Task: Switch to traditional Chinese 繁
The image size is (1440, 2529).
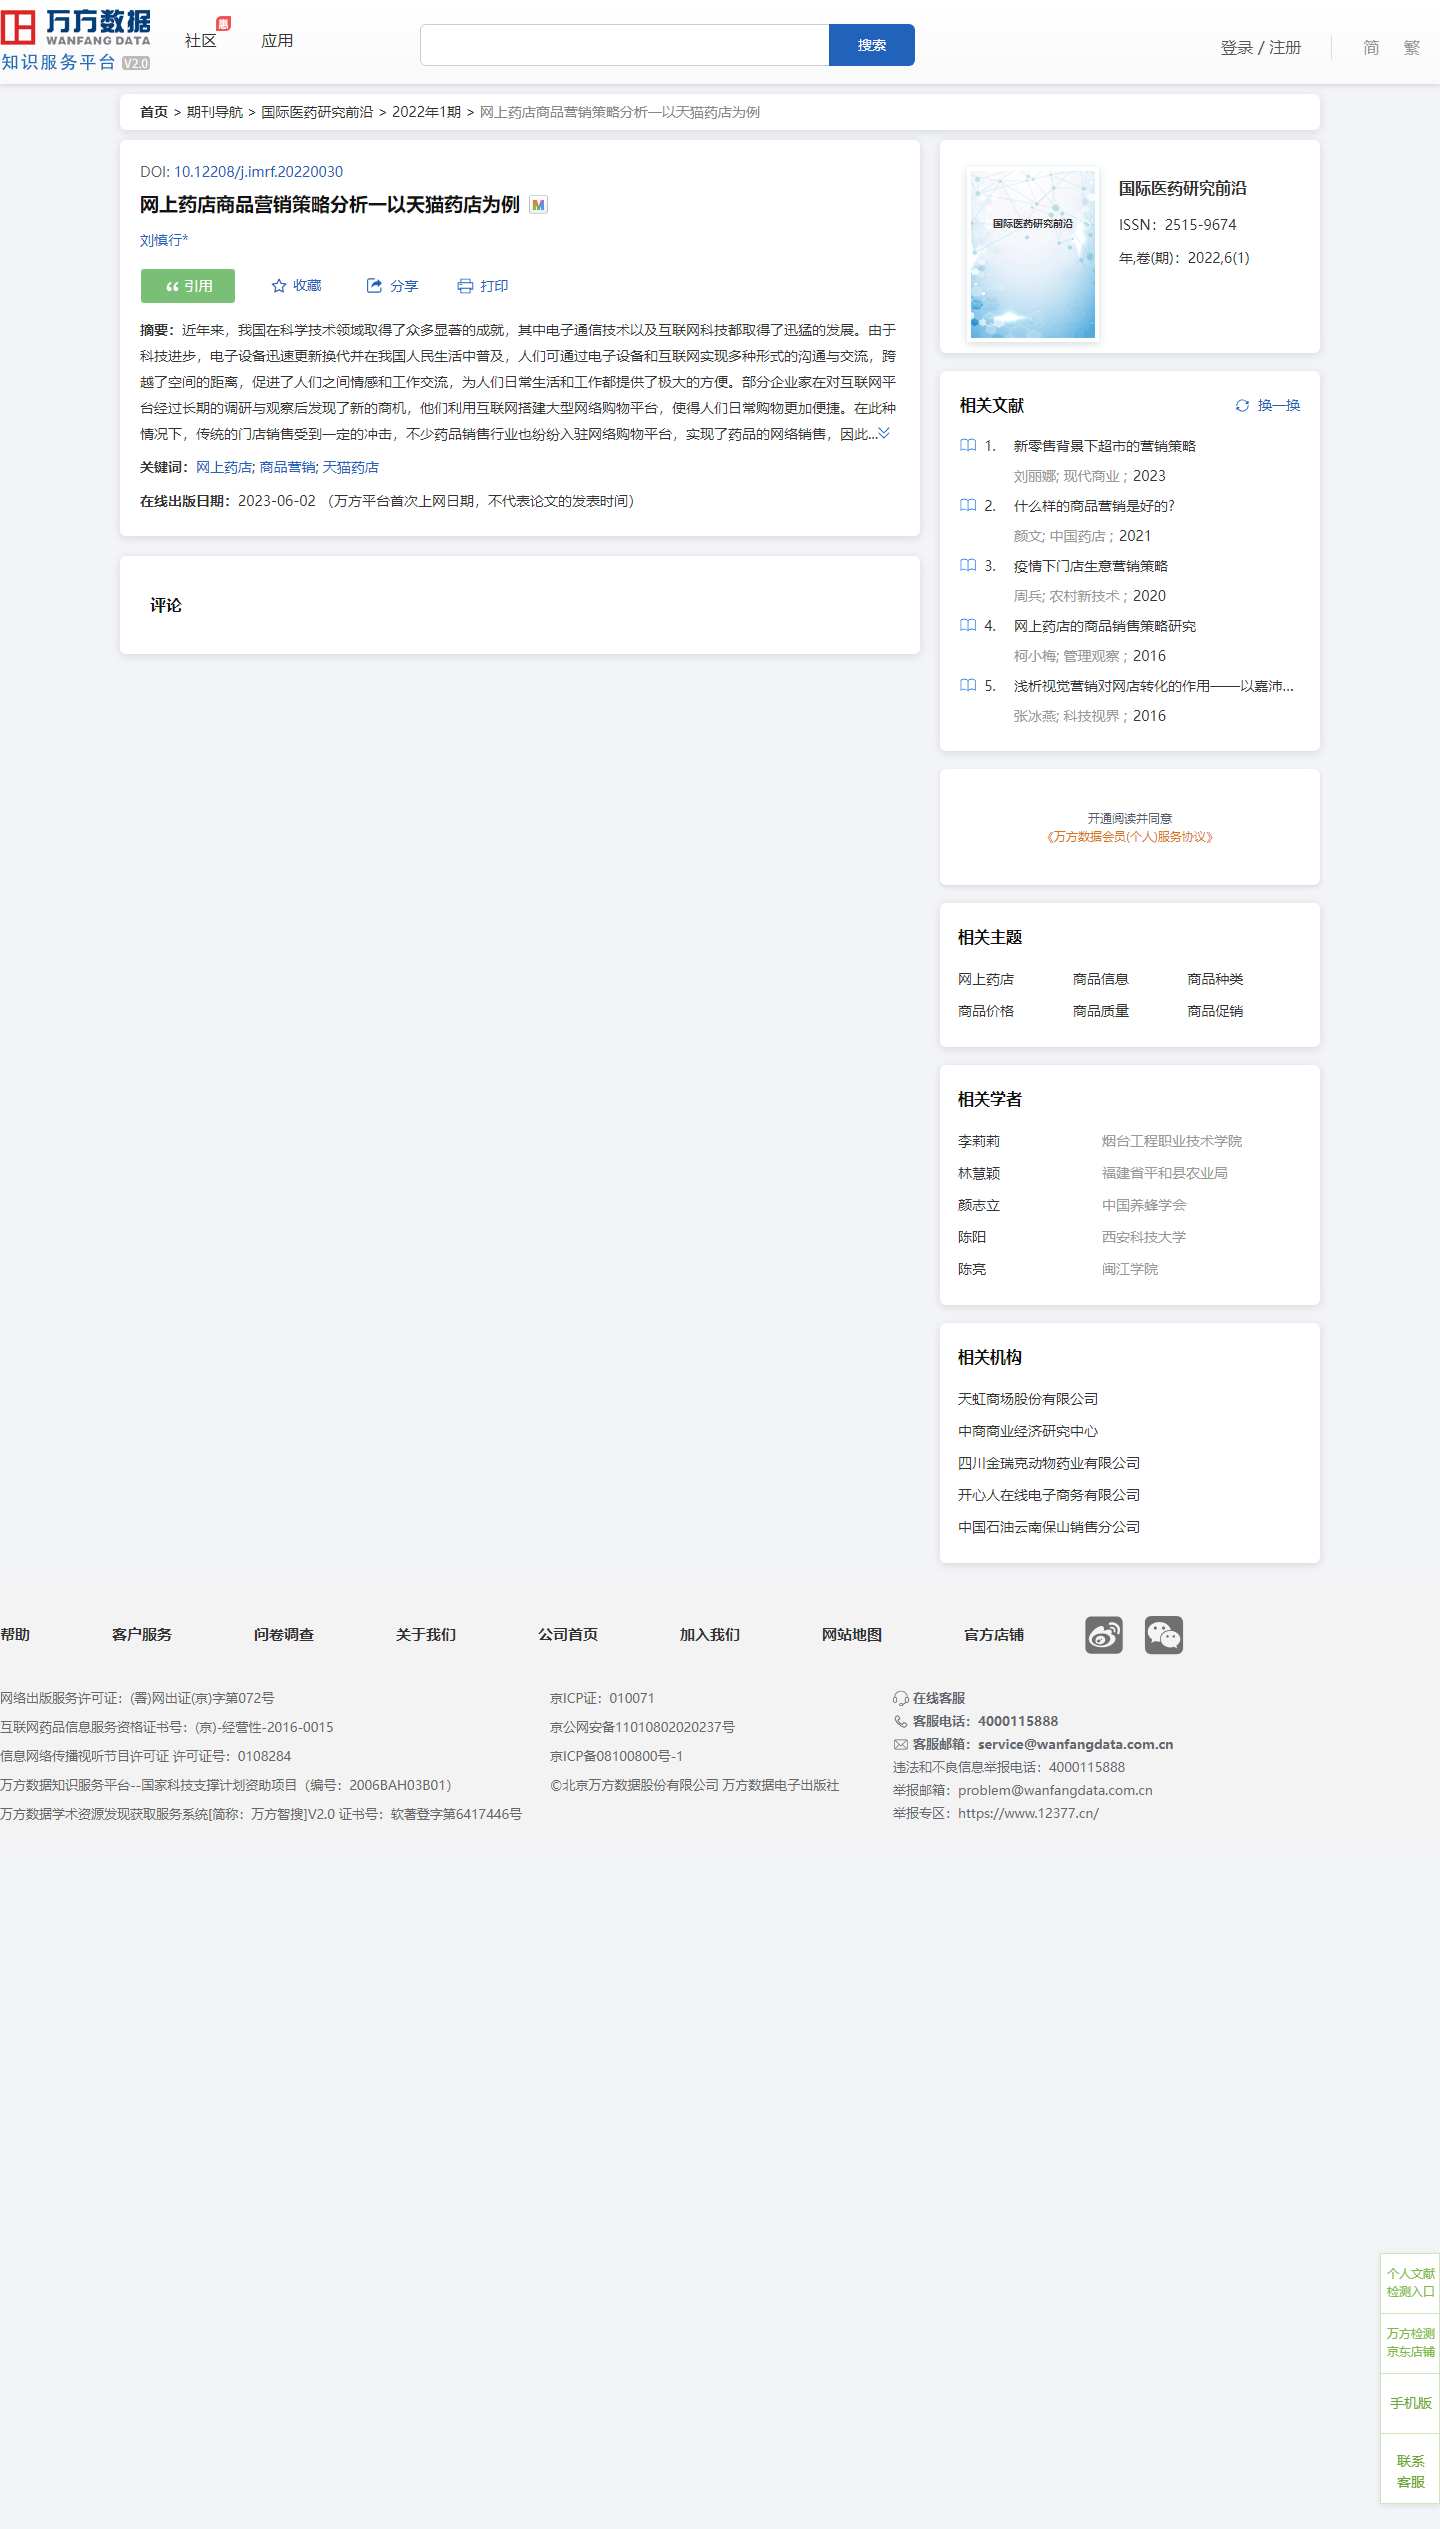Action: click(1411, 47)
